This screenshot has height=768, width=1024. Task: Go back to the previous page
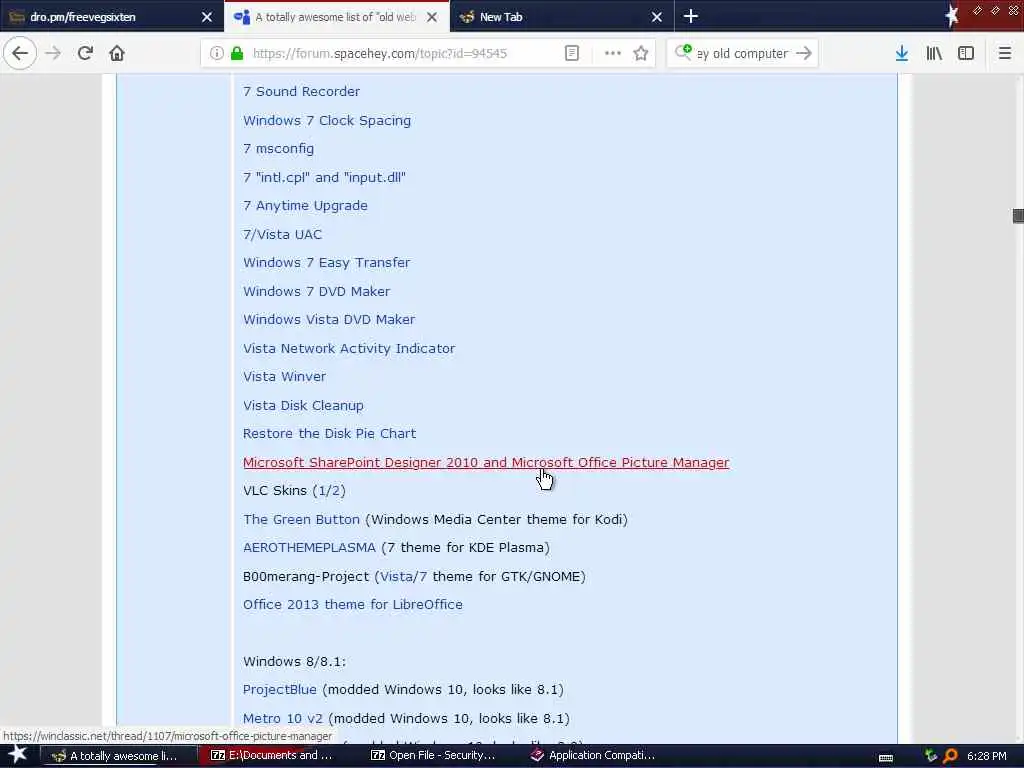[x=20, y=53]
